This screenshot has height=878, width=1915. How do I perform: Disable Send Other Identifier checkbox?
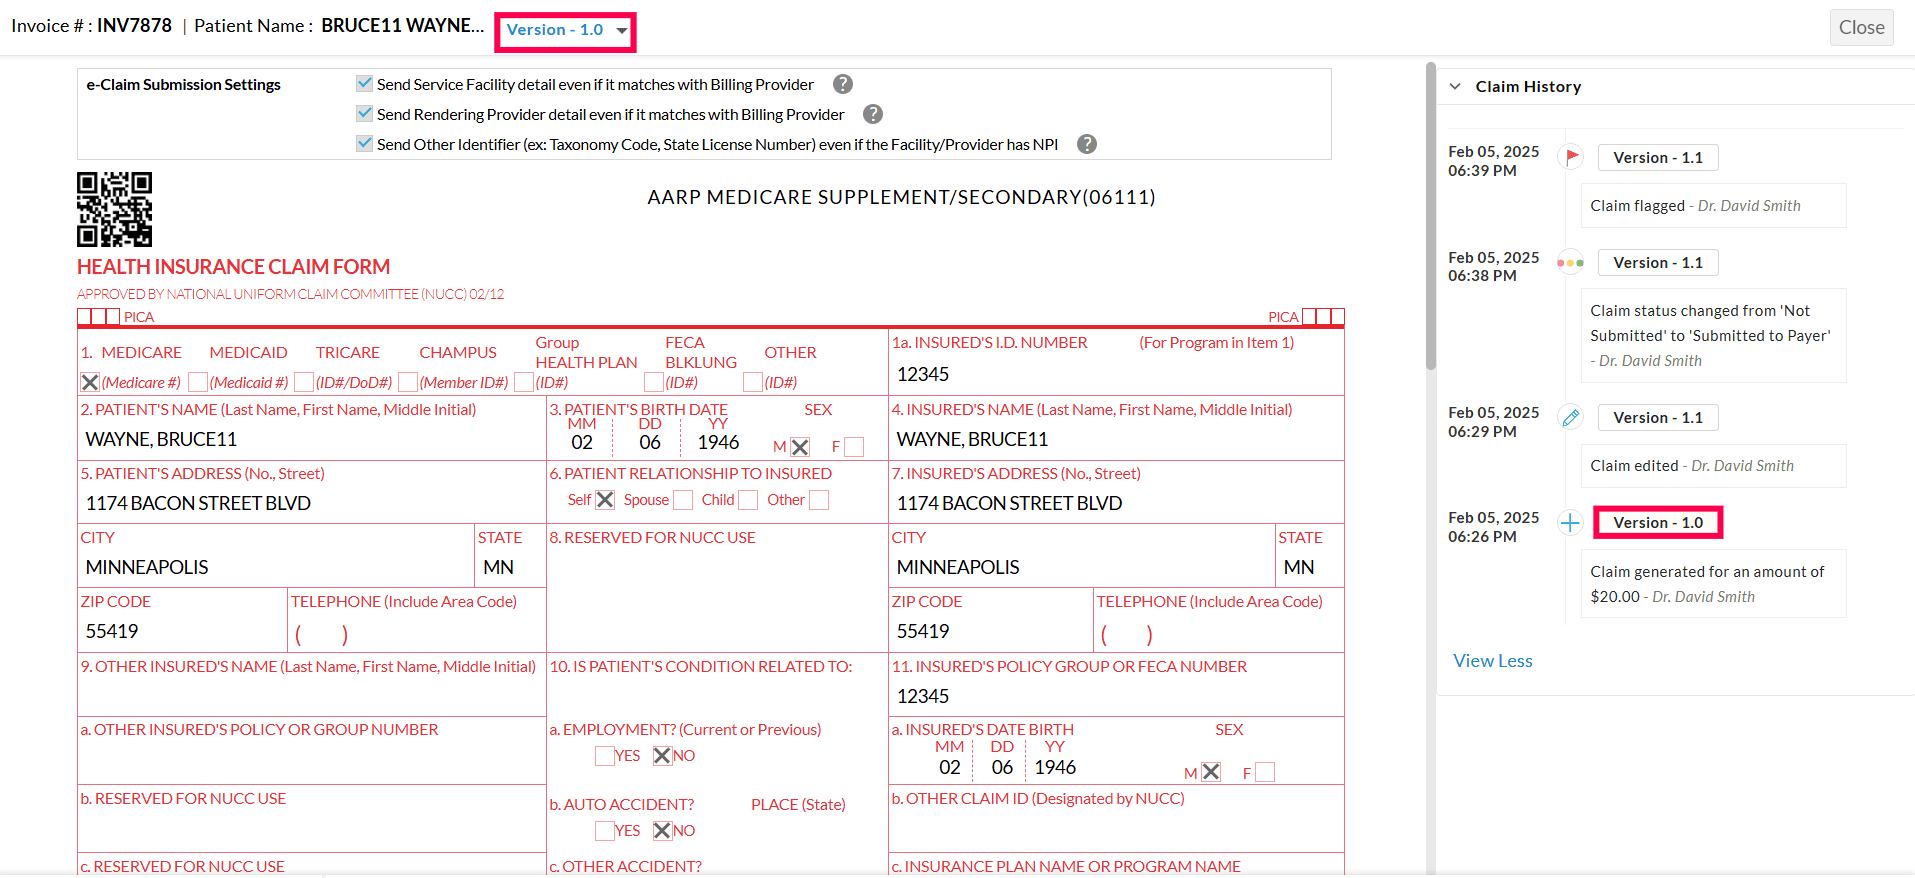tap(365, 144)
